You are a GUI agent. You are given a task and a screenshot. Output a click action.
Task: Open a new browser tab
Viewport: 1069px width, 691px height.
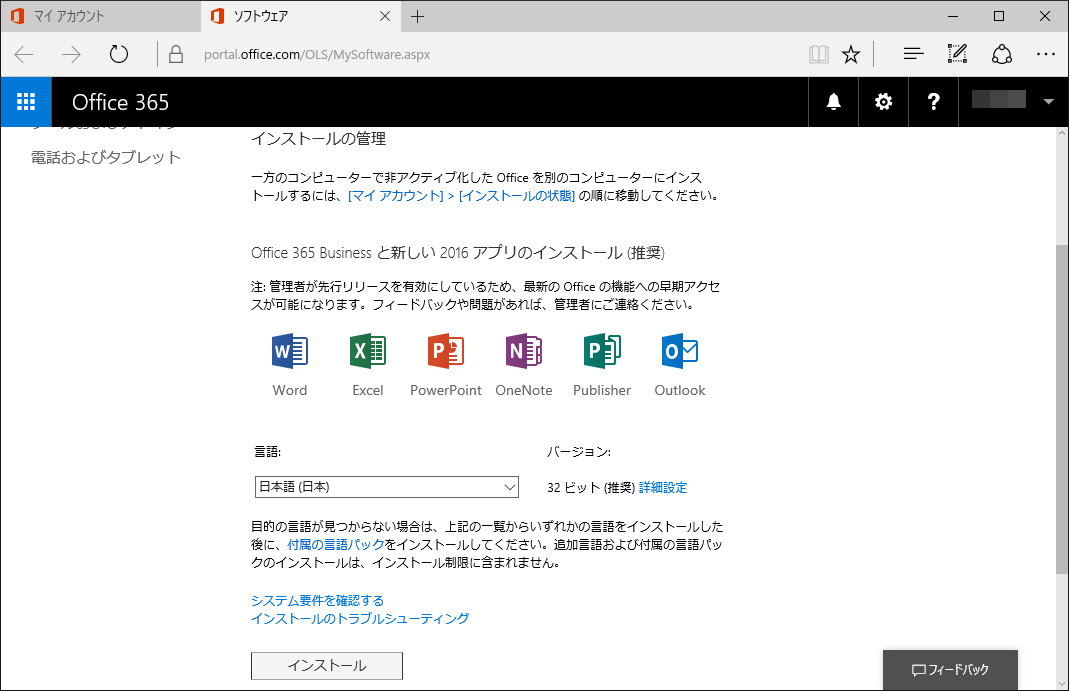(418, 16)
